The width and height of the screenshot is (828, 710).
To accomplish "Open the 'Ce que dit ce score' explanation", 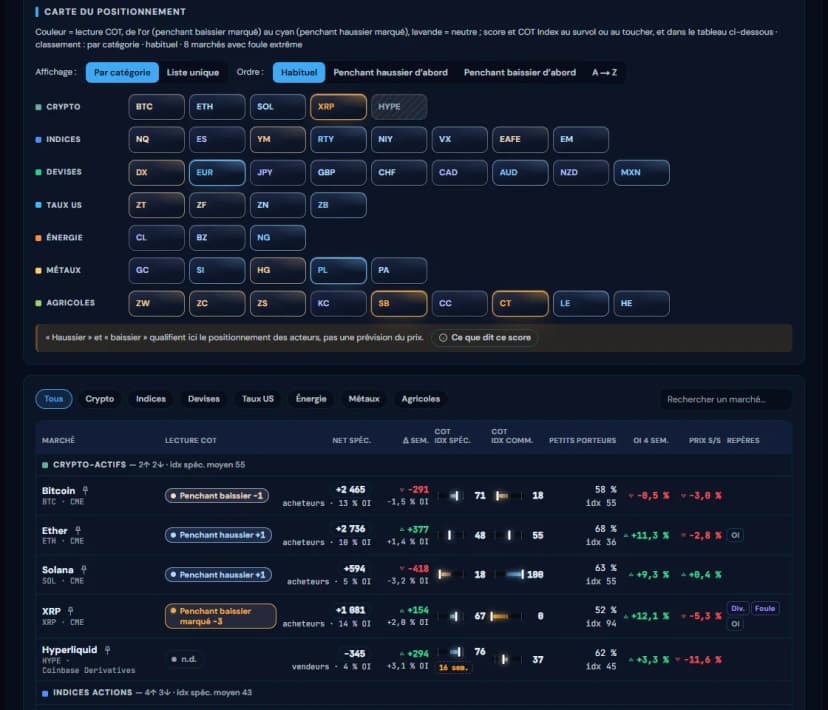I will point(485,337).
